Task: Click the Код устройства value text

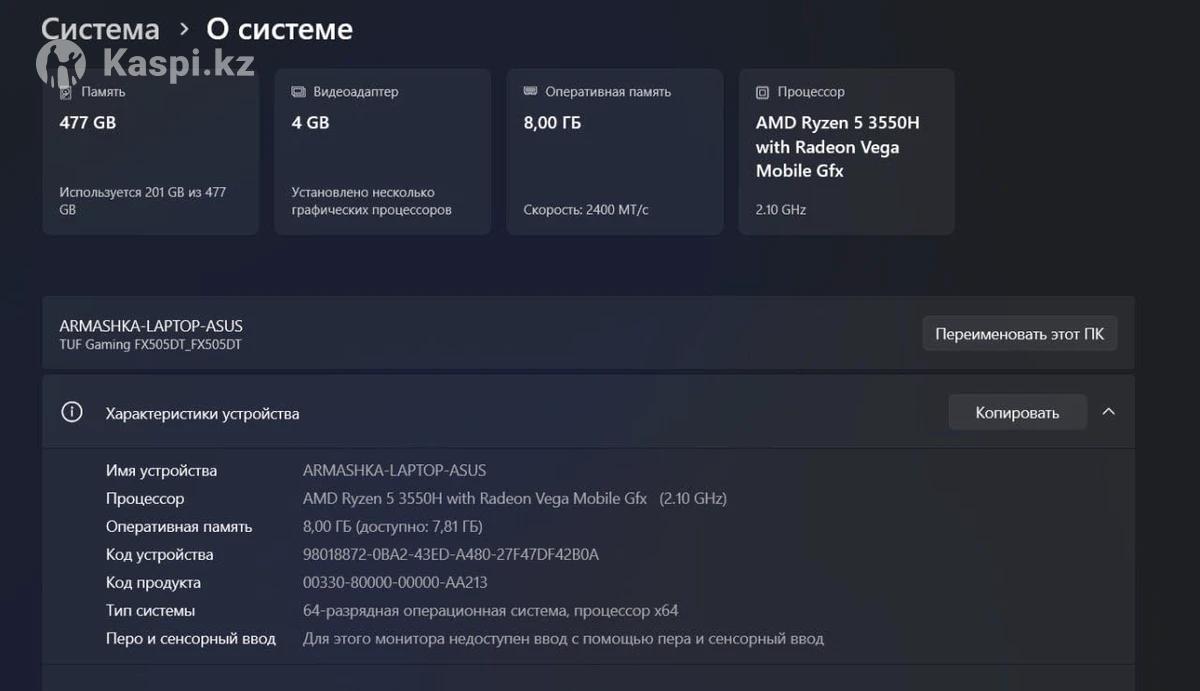Action: point(450,555)
